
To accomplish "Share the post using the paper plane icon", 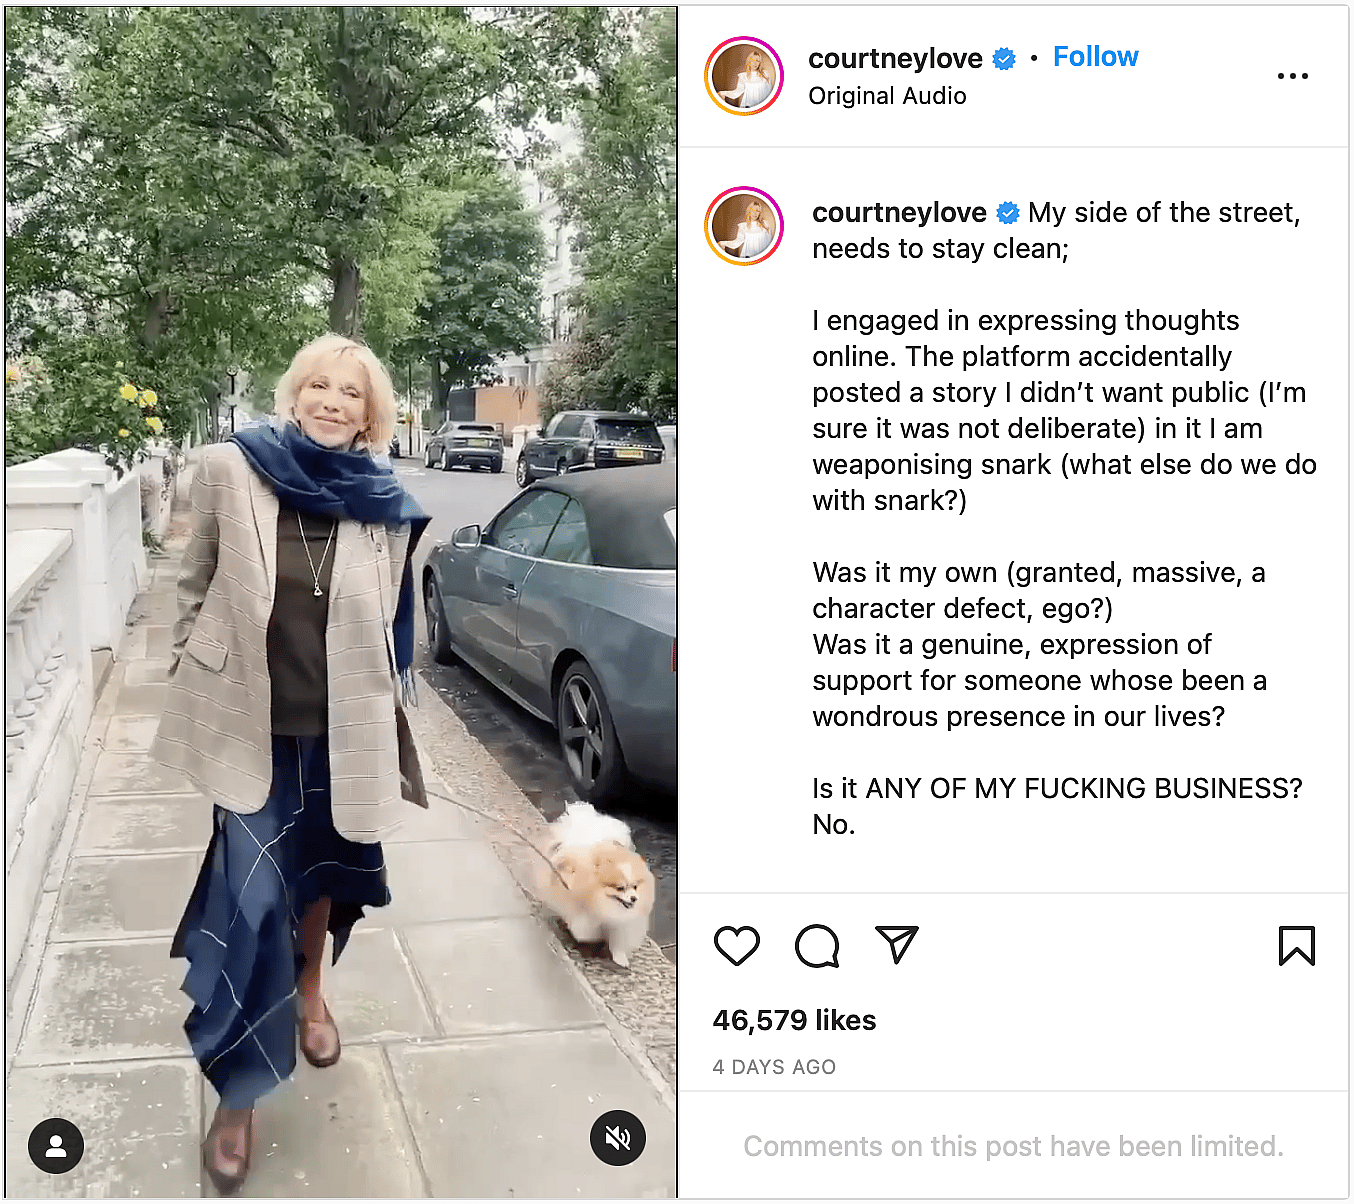I will pyautogui.click(x=896, y=945).
